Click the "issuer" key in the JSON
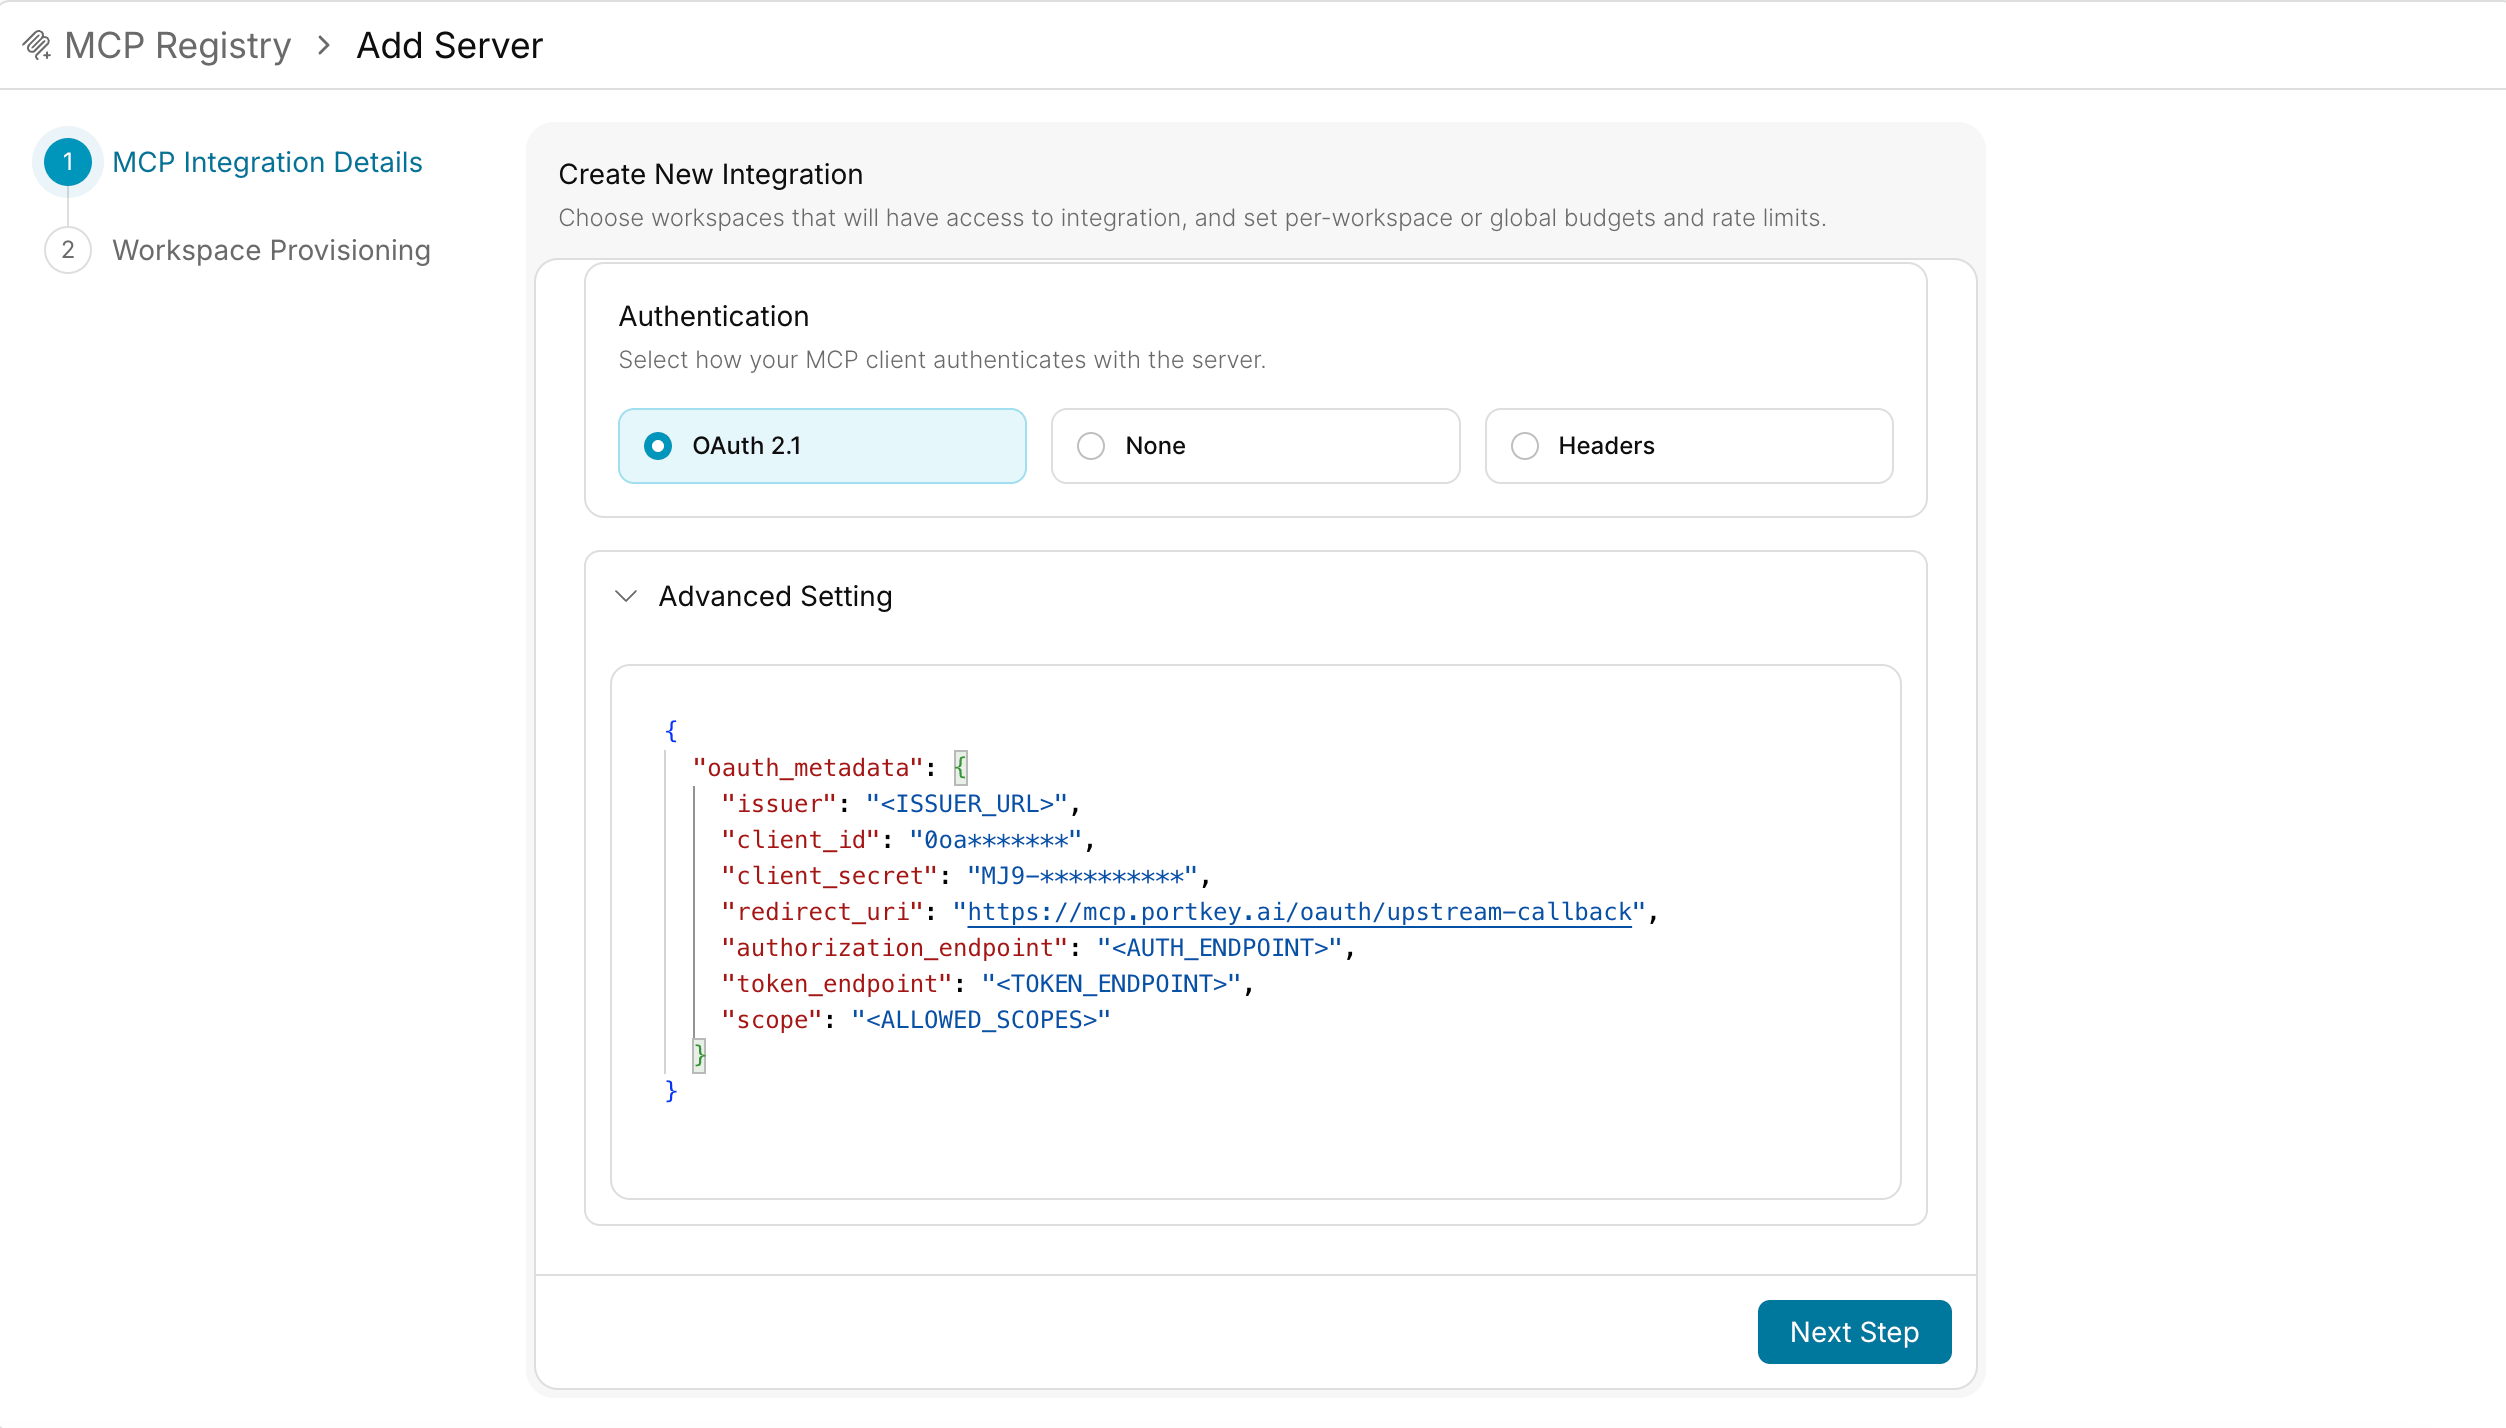Viewport: 2506px width, 1428px height. 778,804
